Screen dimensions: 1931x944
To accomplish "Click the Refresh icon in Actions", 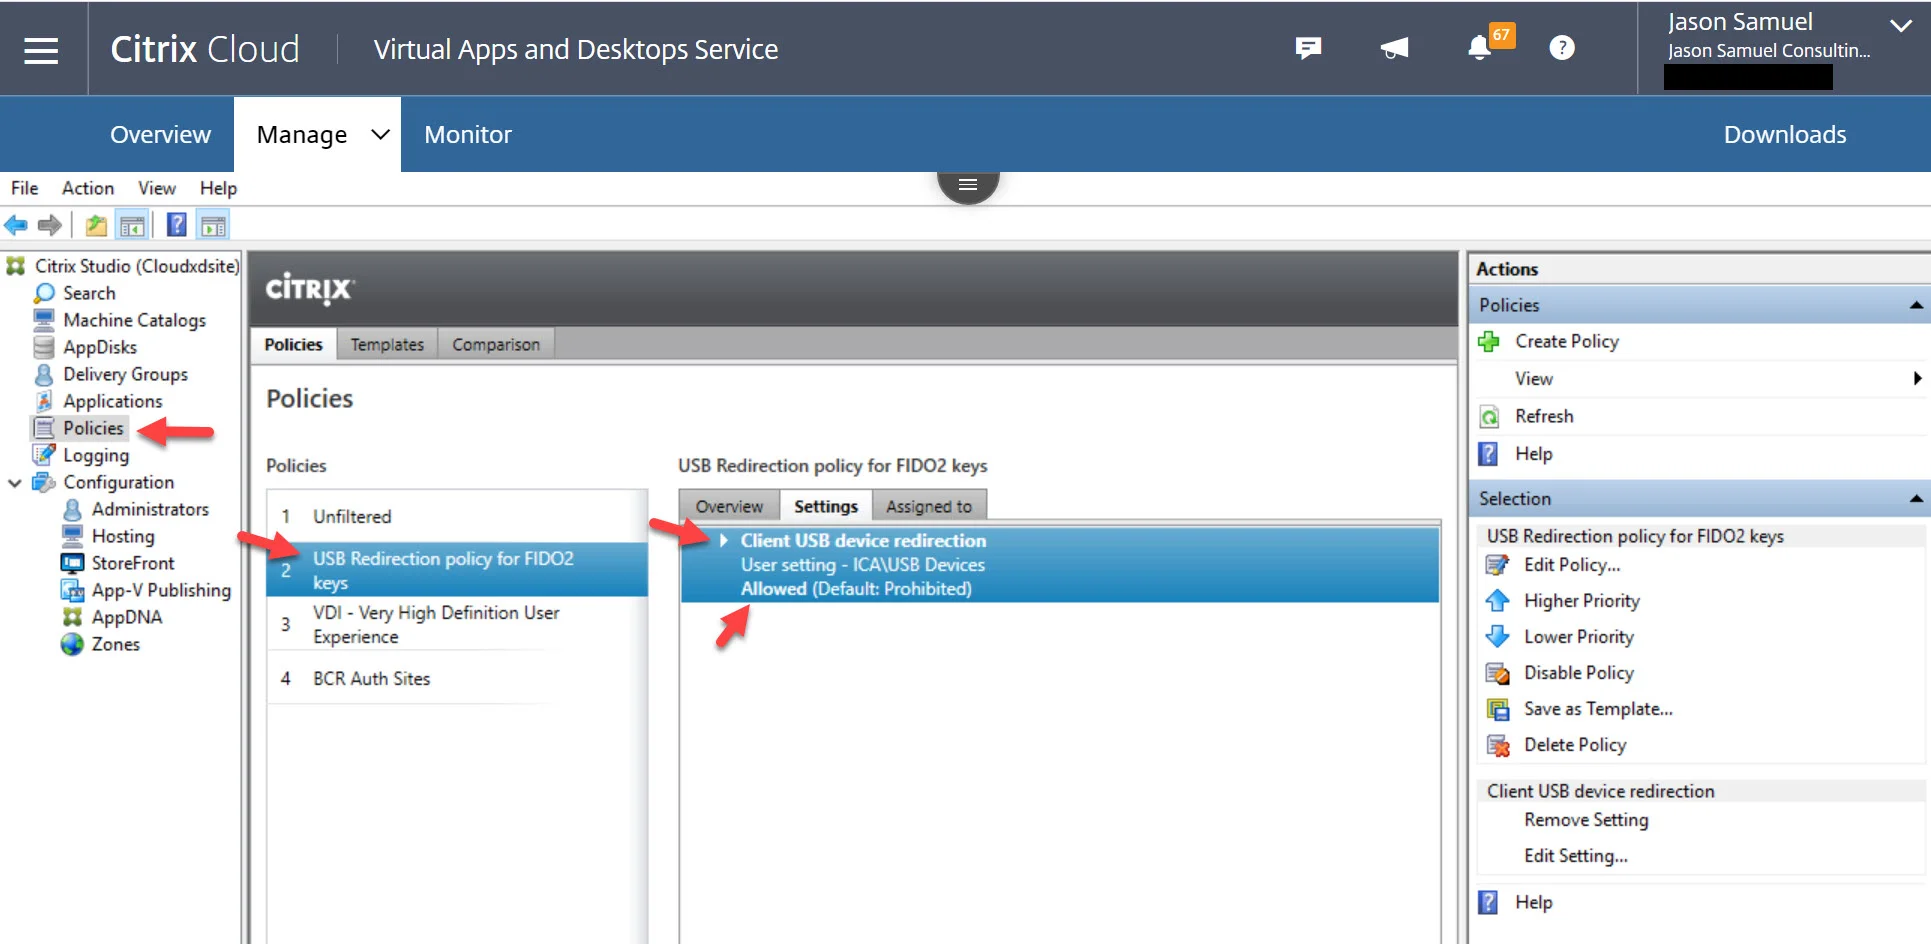I will point(1489,417).
